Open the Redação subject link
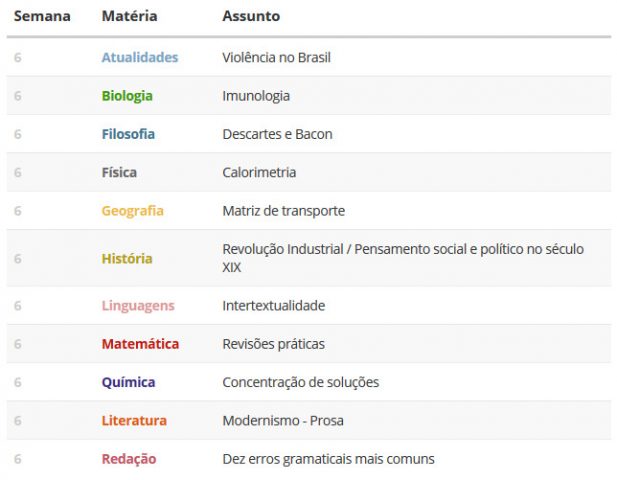The image size is (617, 480). 129,459
